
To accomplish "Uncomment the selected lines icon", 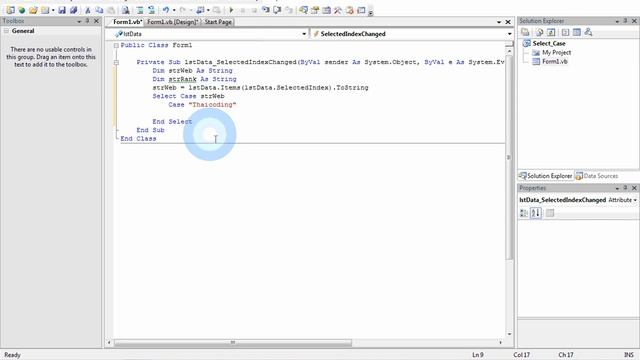I will click(x=151, y=10).
